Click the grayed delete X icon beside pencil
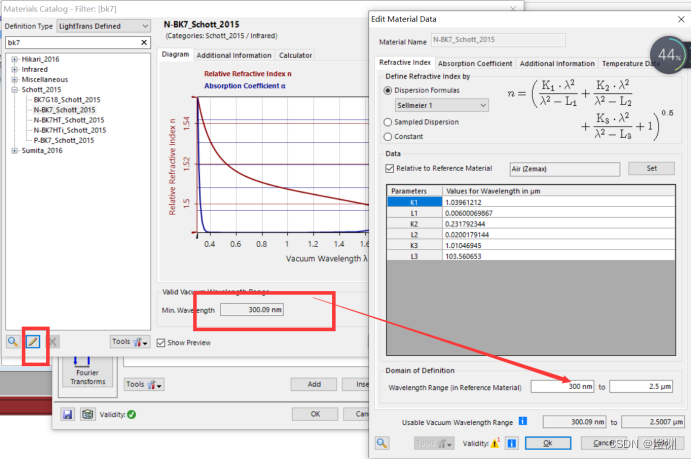The image size is (691, 459). point(53,342)
